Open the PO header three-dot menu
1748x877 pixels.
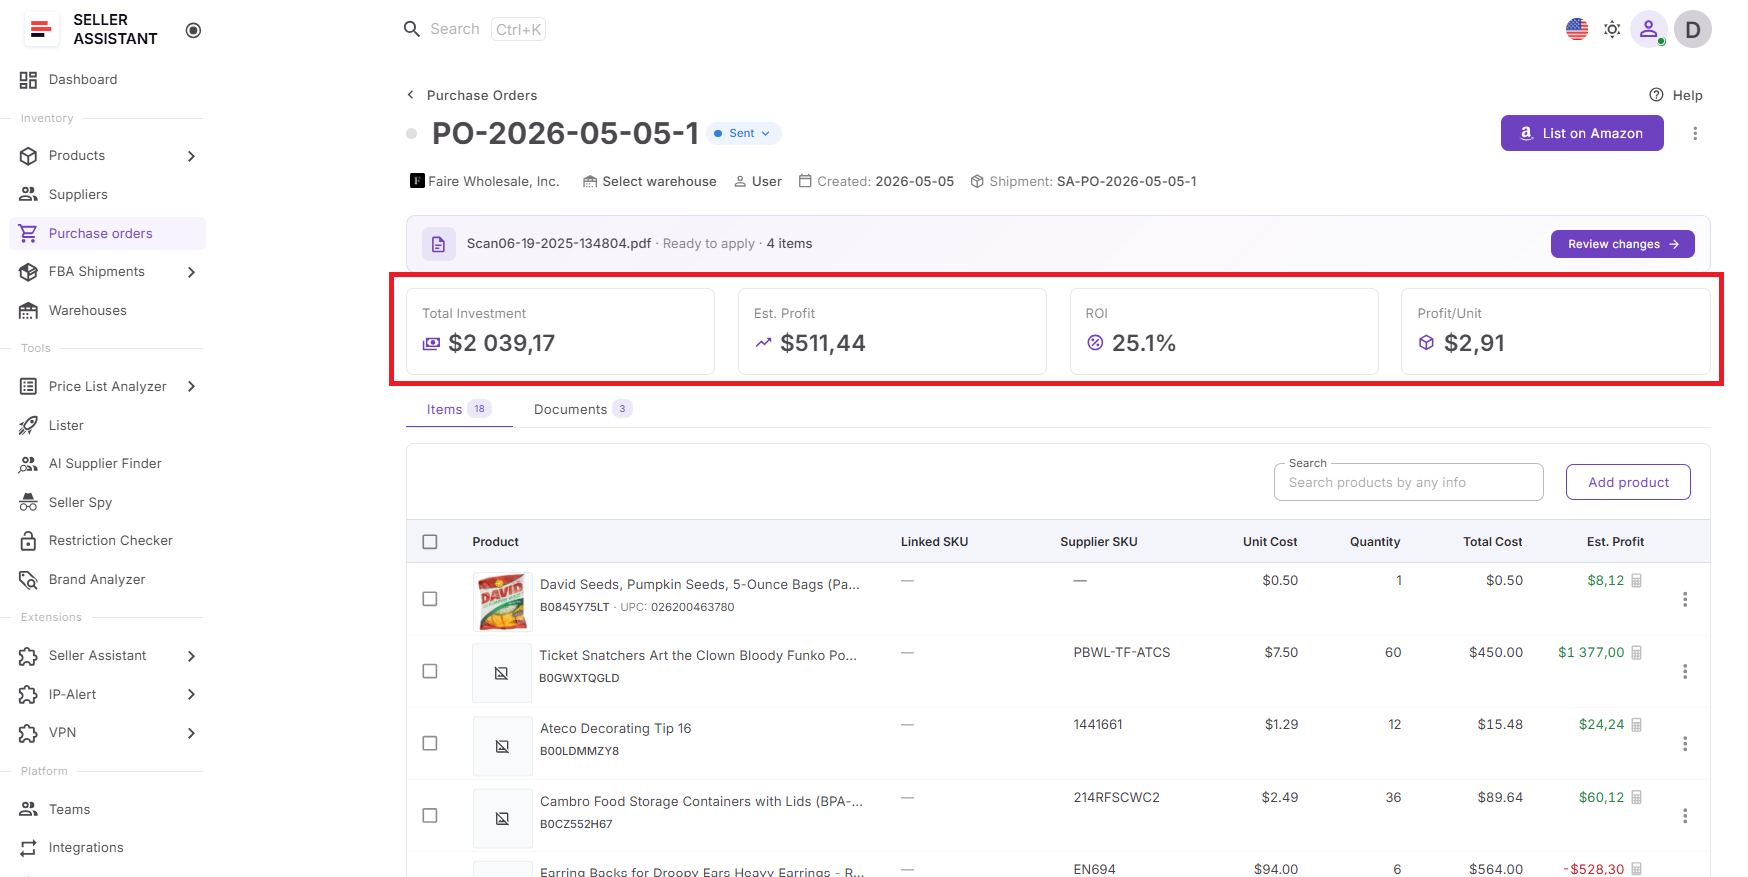point(1695,133)
